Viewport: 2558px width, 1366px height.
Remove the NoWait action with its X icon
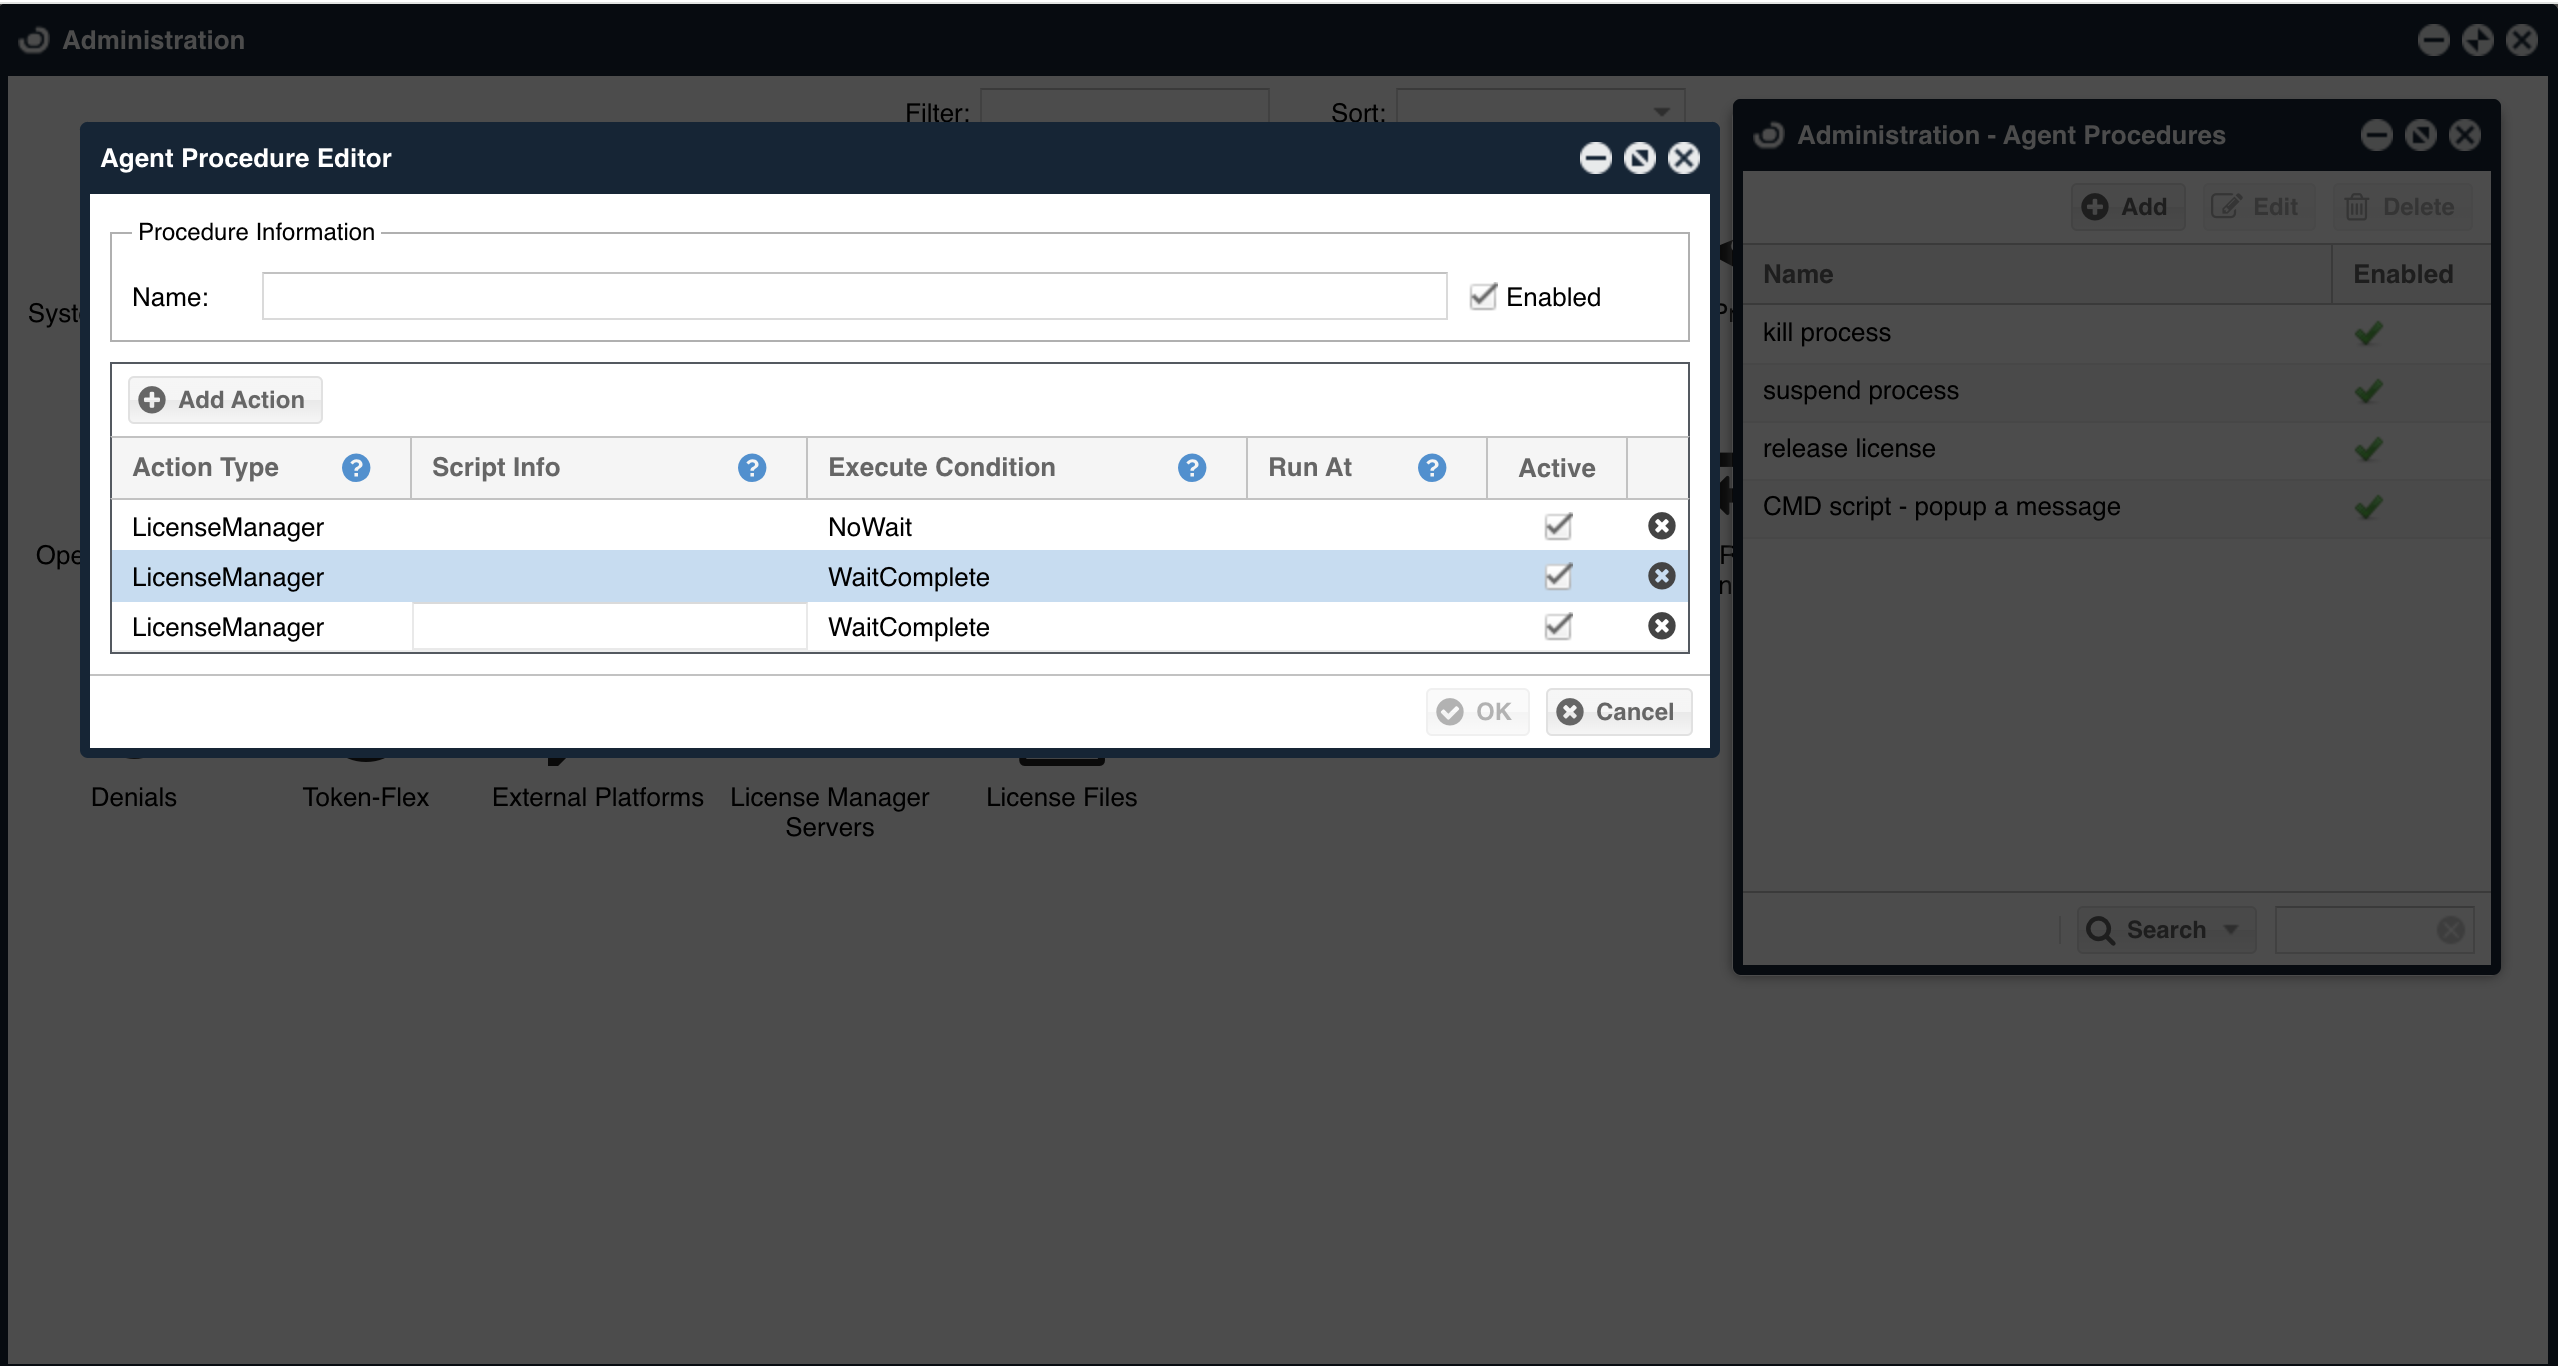pos(1660,526)
